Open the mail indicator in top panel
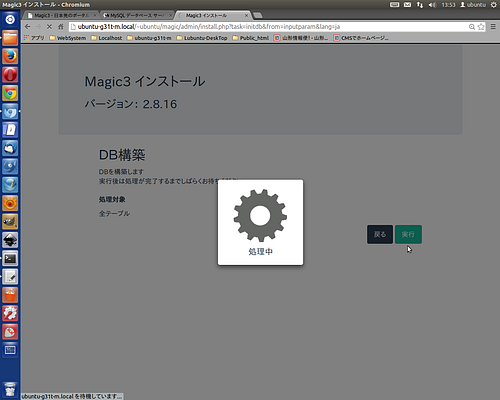 [x=407, y=5]
